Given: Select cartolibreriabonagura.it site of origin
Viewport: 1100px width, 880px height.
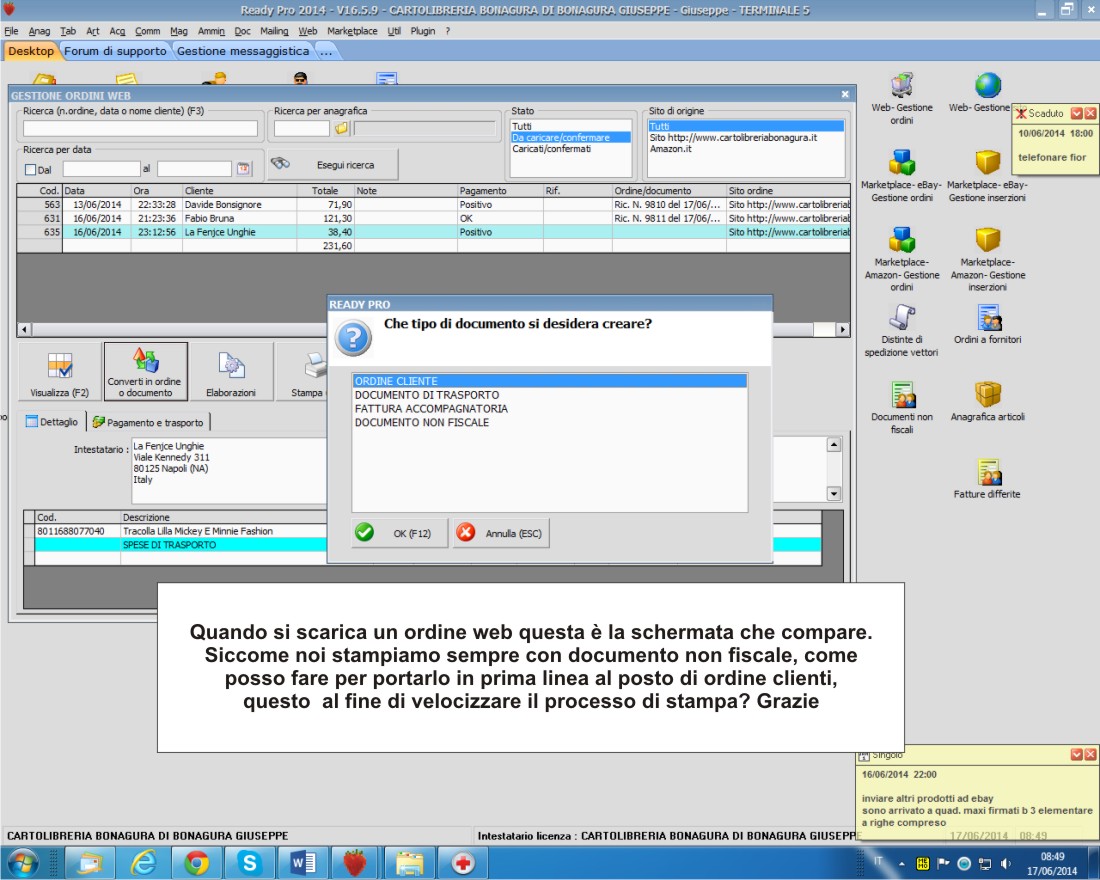Looking at the screenshot, I should [745, 138].
